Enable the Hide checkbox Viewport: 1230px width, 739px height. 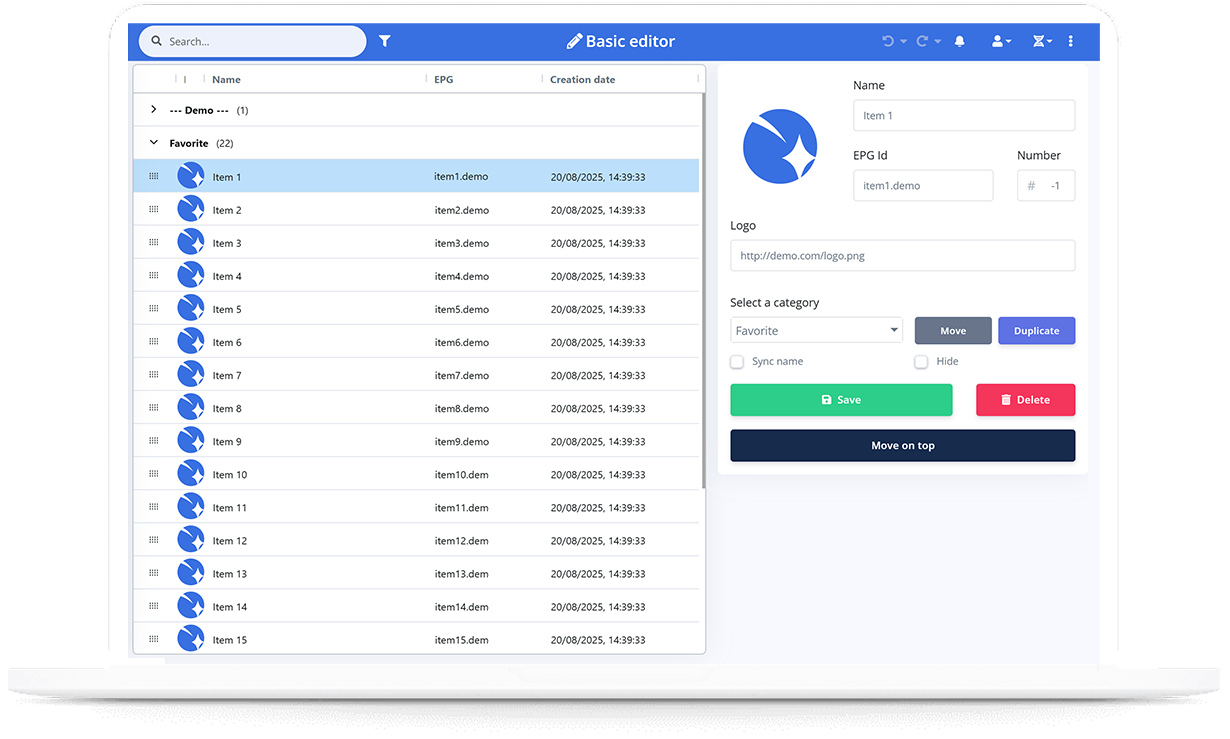(x=921, y=362)
